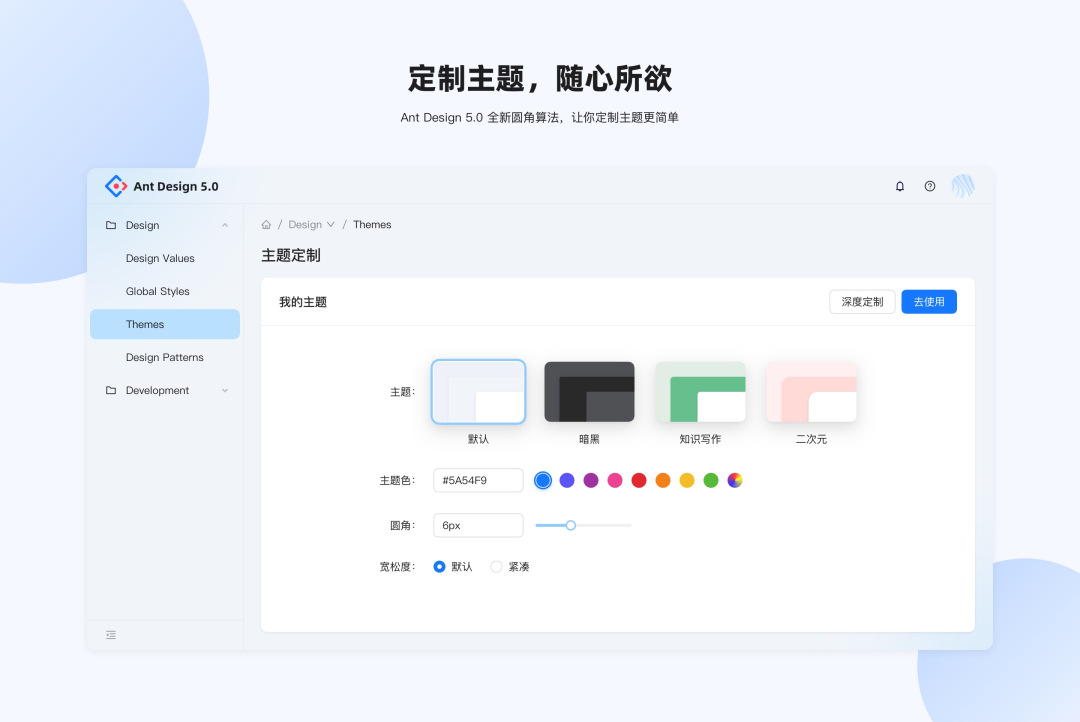
Task: Pick the green color swatch
Action: click(711, 480)
